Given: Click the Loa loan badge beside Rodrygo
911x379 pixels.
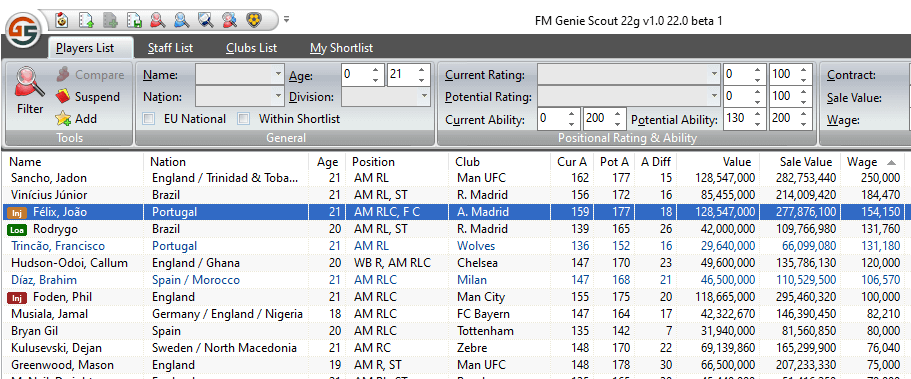Looking at the screenshot, I should [17, 230].
